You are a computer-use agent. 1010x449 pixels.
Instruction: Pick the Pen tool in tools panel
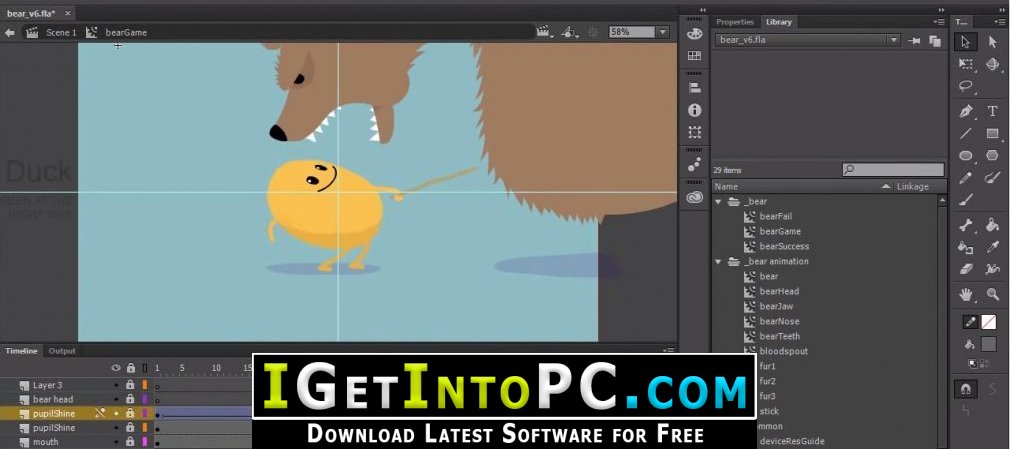(x=966, y=111)
